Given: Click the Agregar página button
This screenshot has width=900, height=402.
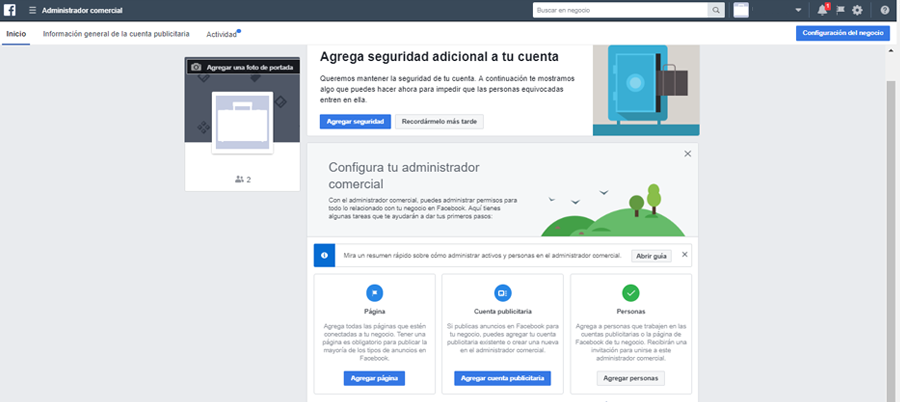Looking at the screenshot, I should tap(374, 378).
